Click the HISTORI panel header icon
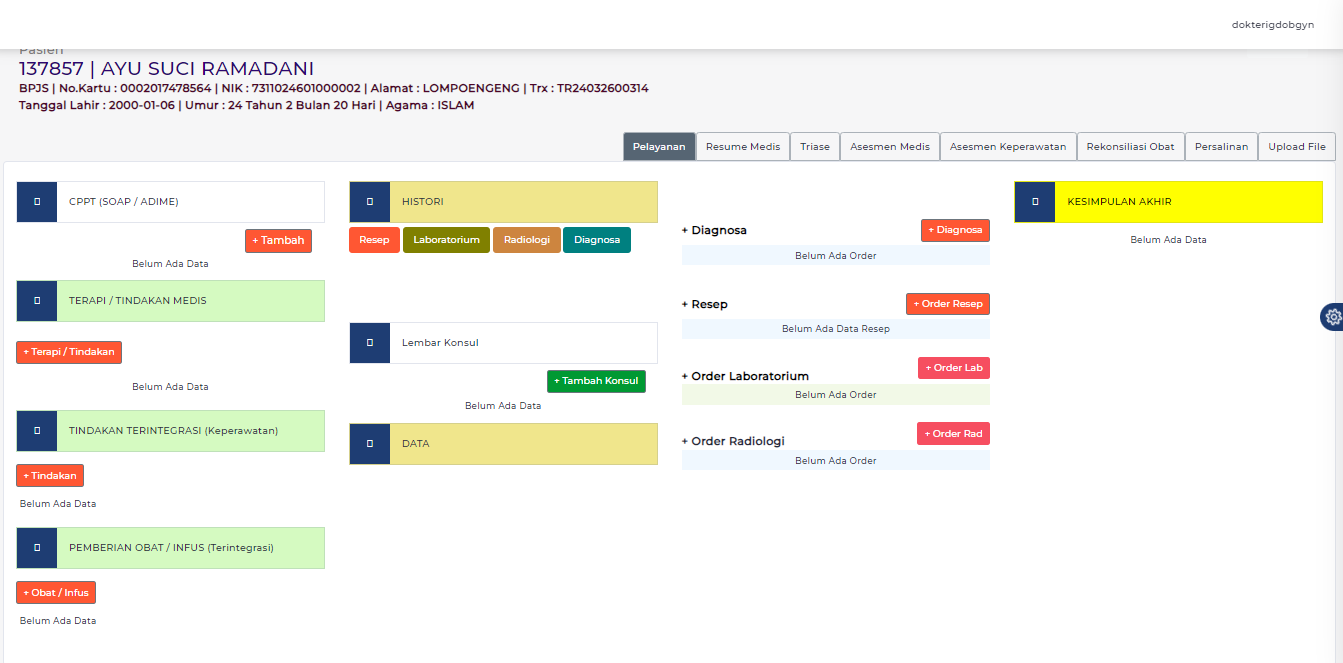 pos(369,201)
